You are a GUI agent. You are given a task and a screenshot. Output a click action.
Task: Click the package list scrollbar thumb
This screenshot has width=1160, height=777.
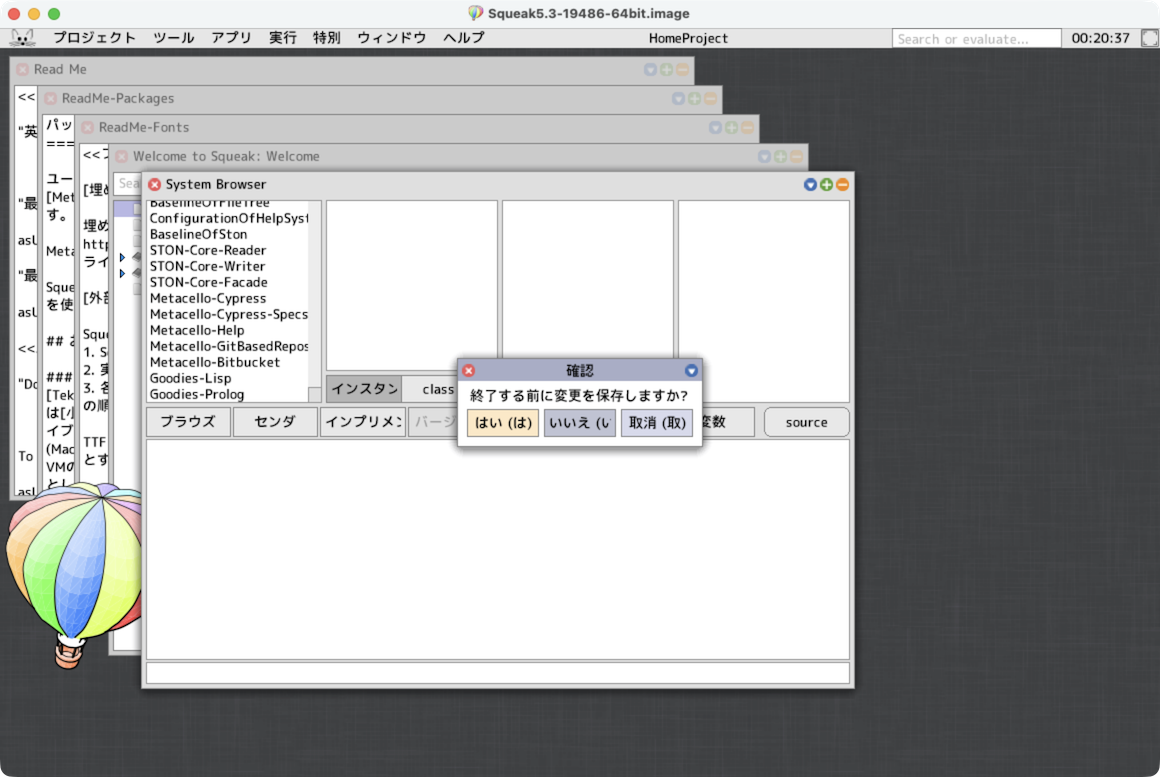(314, 394)
